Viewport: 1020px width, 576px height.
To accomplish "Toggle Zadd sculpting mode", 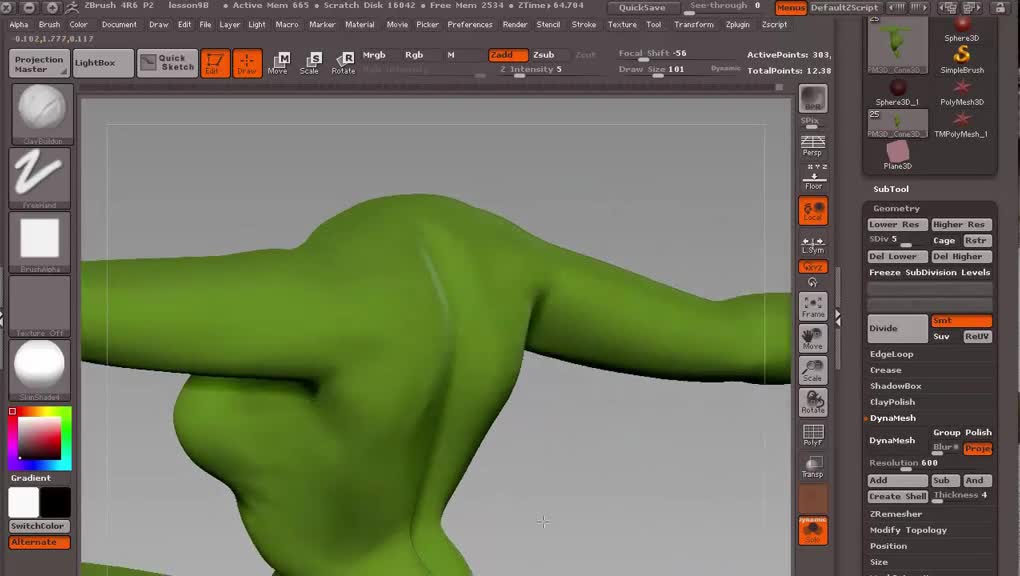I will click(x=507, y=55).
